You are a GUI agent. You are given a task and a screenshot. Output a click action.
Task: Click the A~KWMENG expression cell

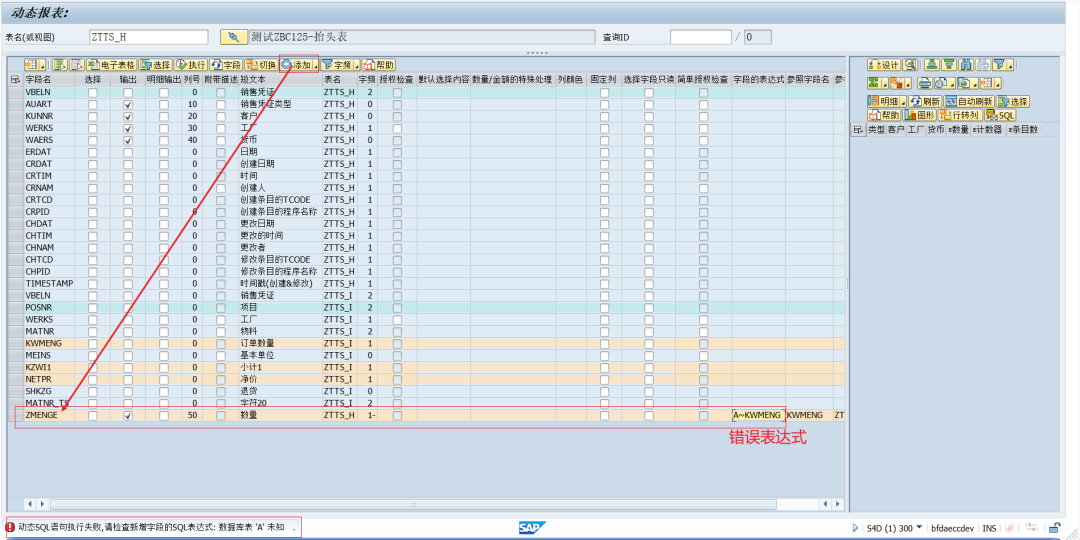pyautogui.click(x=758, y=415)
